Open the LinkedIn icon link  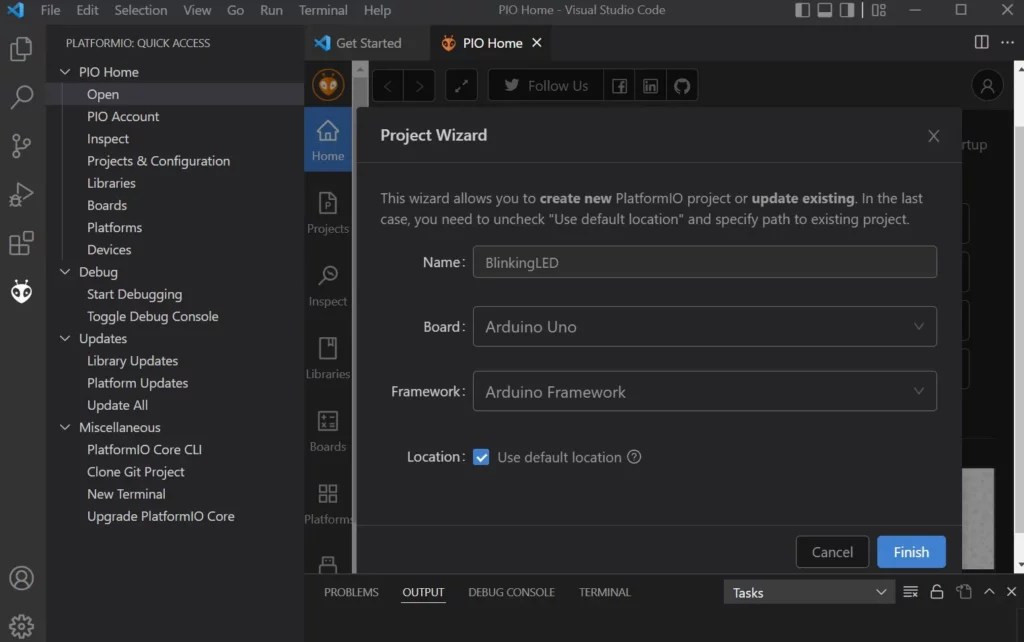(x=650, y=86)
